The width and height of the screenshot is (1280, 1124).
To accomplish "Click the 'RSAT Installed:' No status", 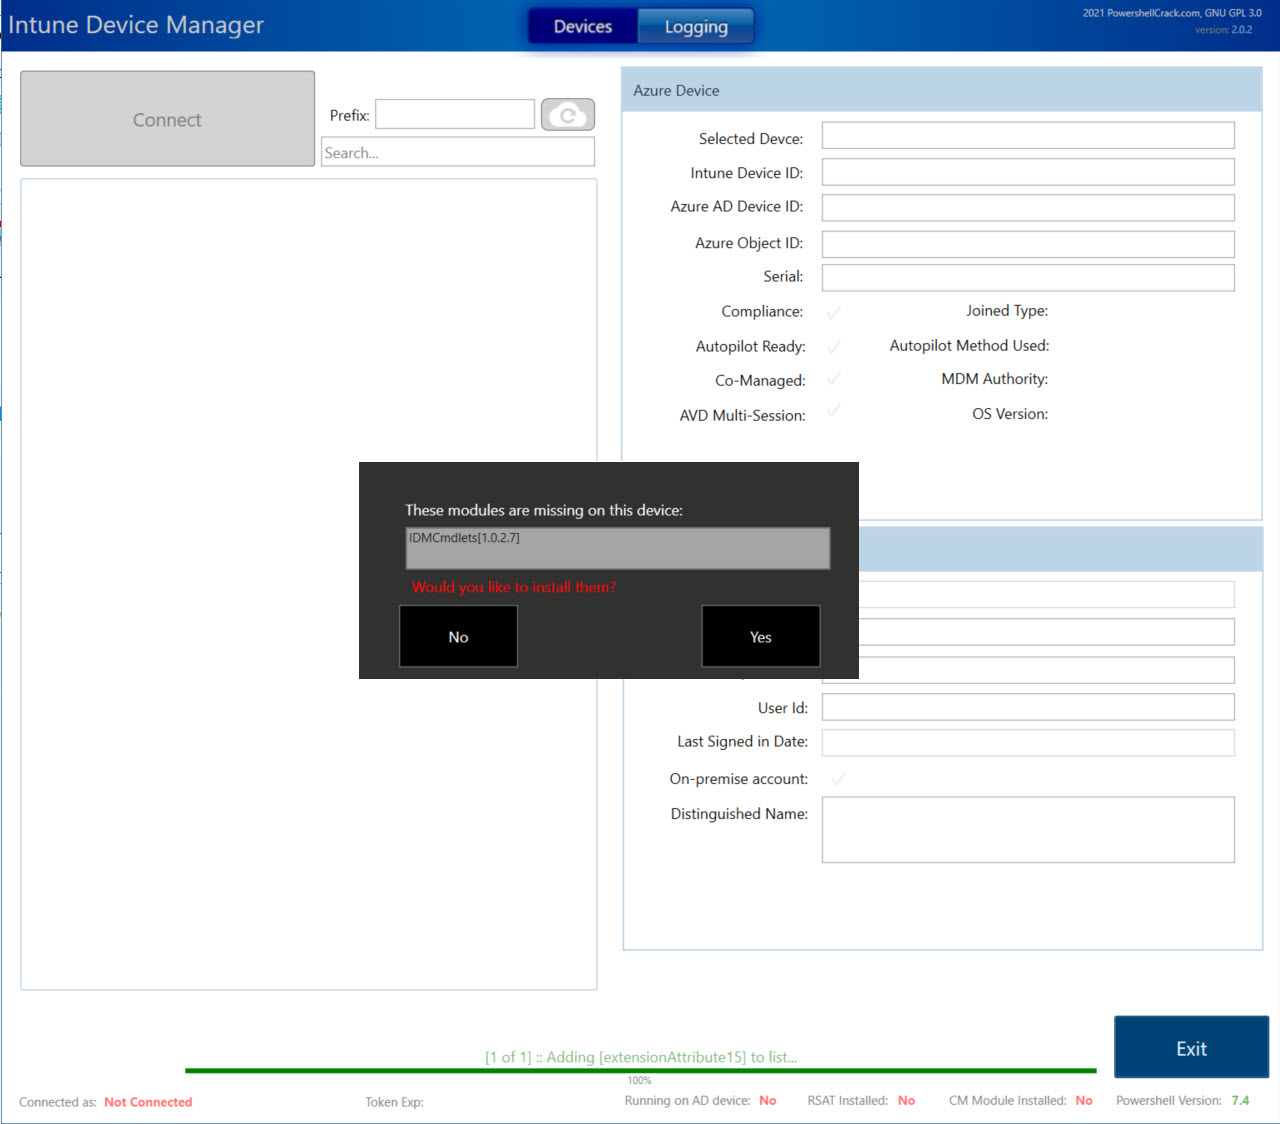I will (x=906, y=1100).
